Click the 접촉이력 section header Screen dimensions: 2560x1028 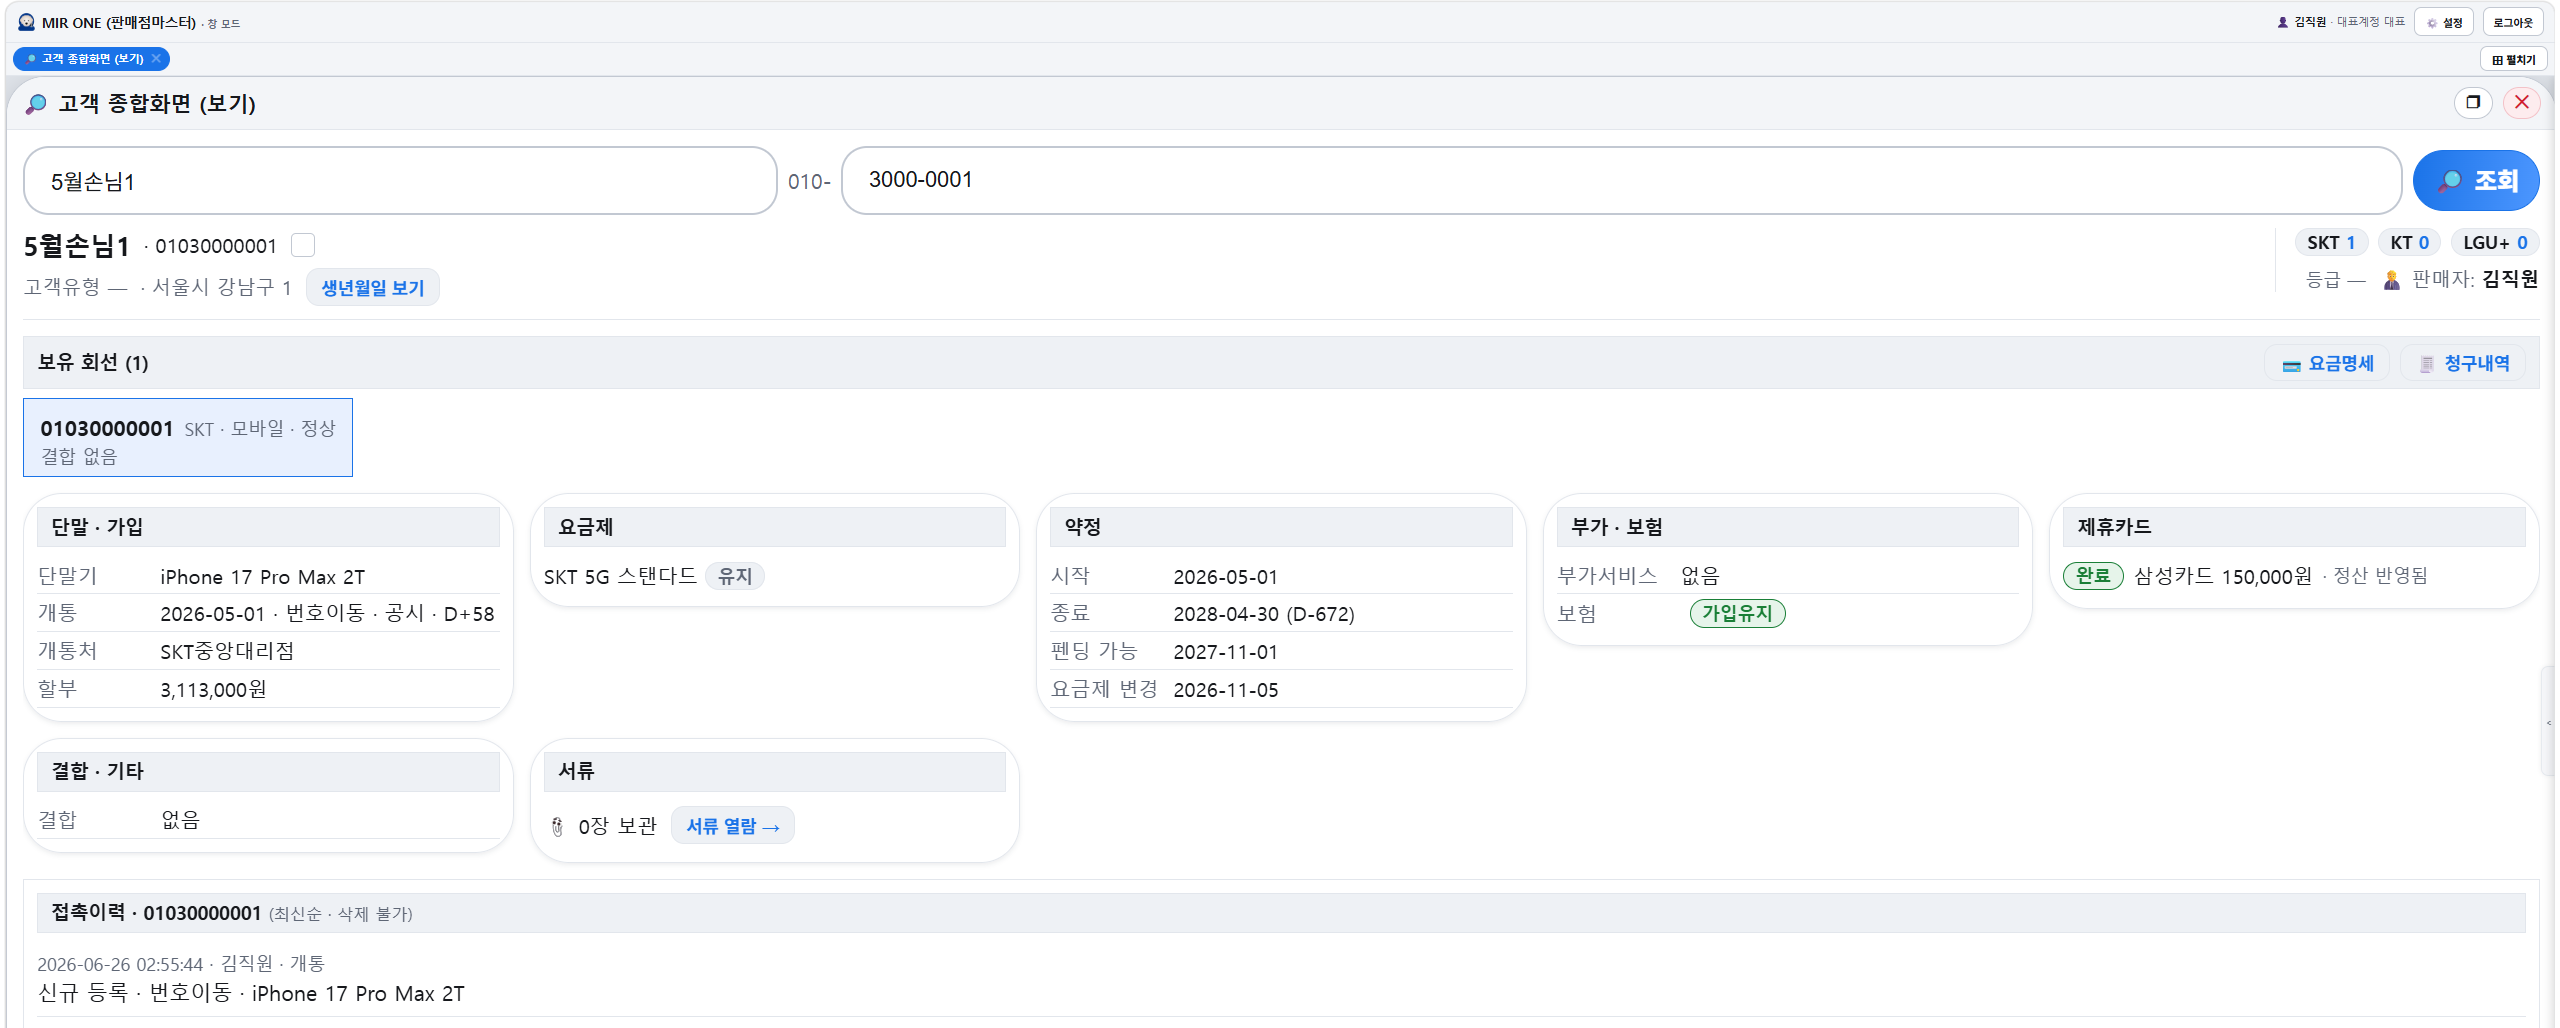point(1281,913)
